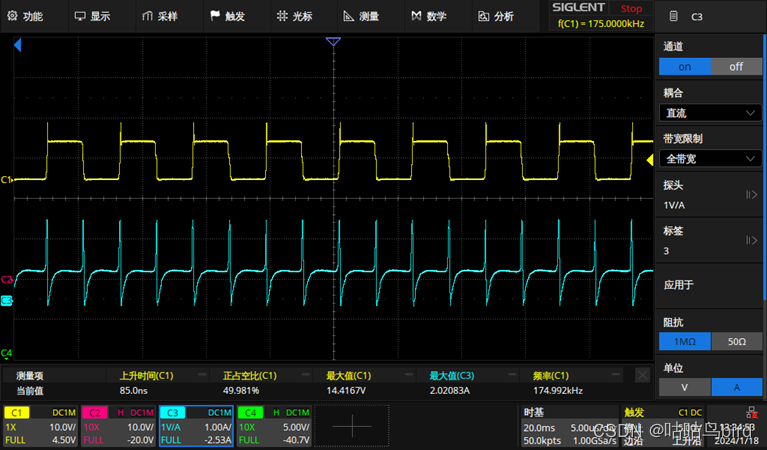767x450 pixels.
Task: Click the plus box to add a channel
Action: tap(352, 427)
